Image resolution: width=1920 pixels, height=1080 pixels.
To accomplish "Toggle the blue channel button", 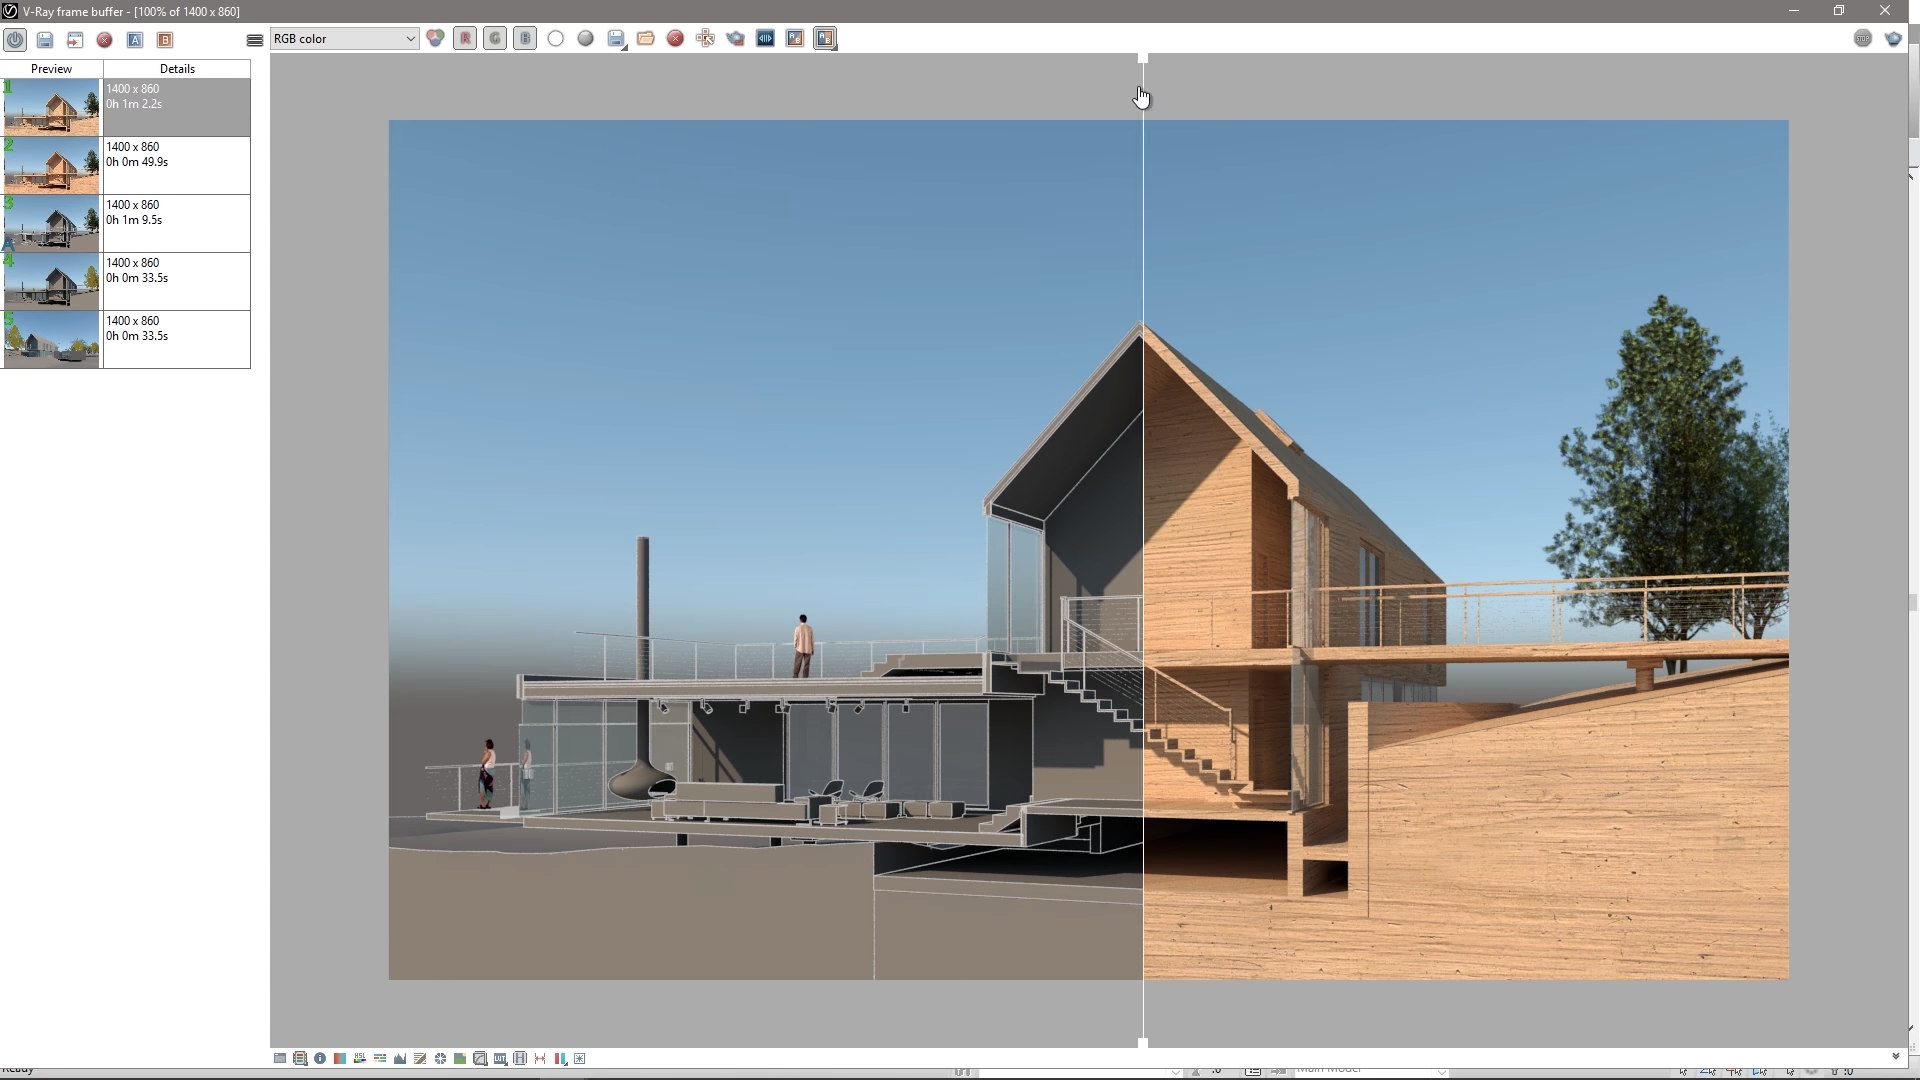I will click(525, 39).
